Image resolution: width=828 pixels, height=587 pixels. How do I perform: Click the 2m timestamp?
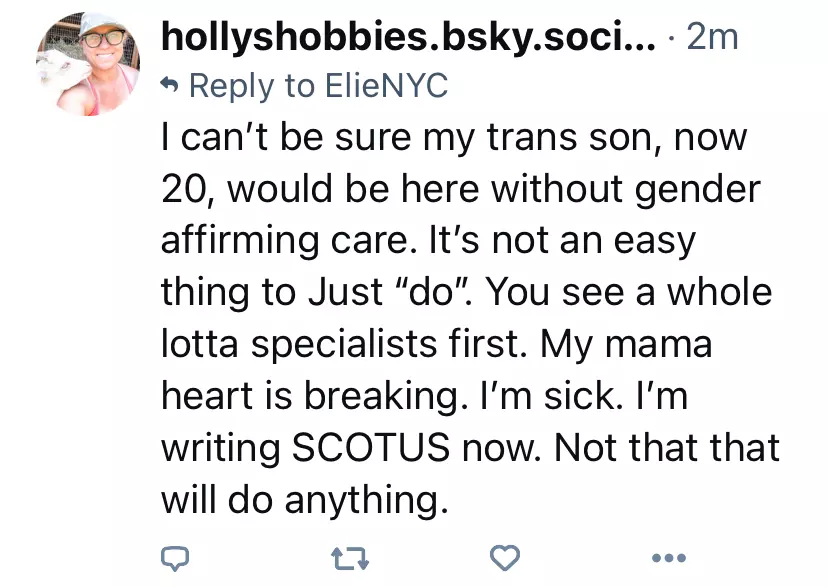click(x=712, y=37)
